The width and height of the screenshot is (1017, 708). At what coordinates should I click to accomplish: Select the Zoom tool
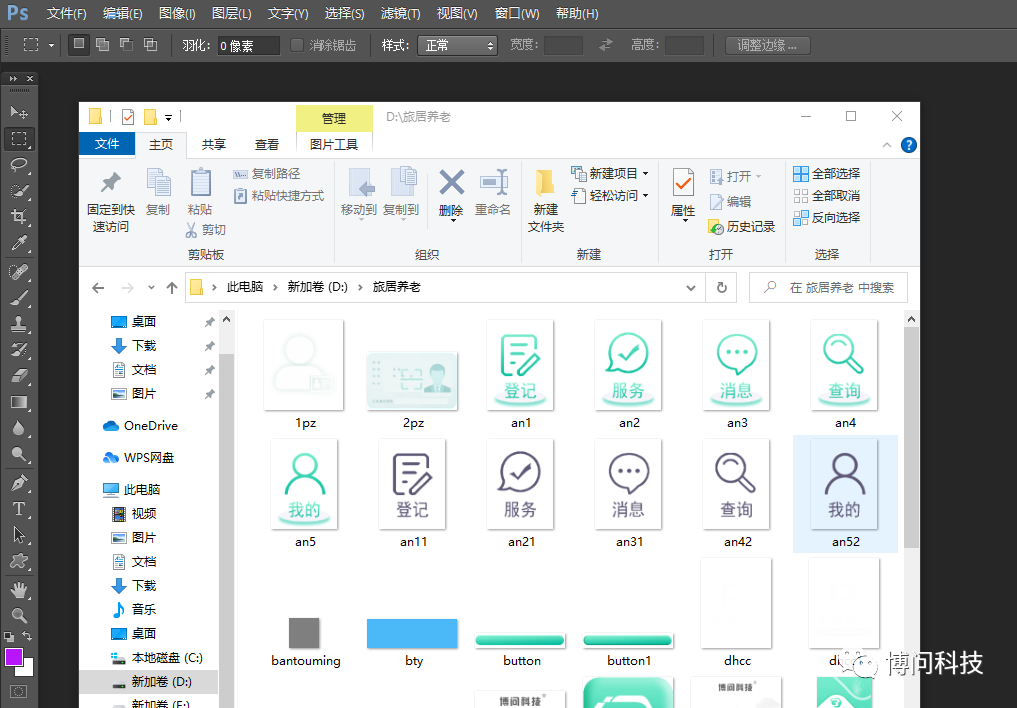point(19,615)
